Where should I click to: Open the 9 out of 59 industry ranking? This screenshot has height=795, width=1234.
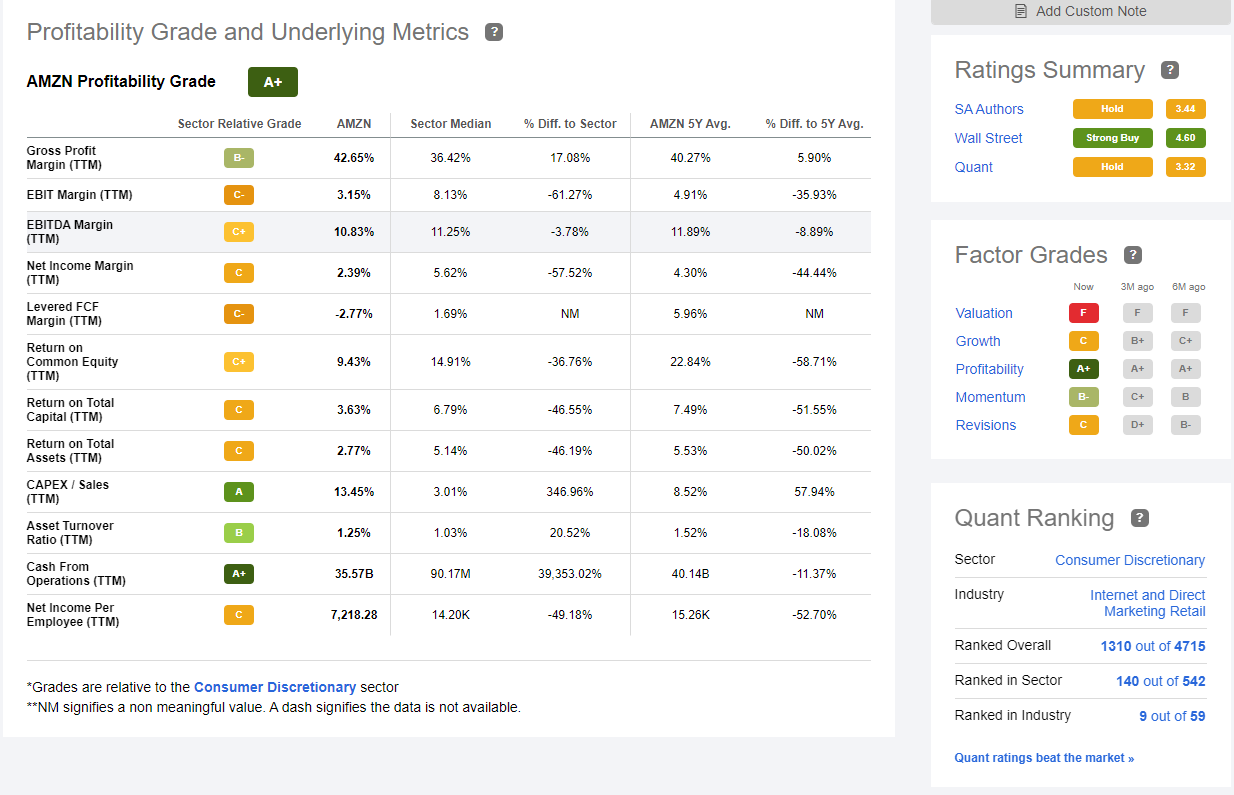coord(1172,716)
